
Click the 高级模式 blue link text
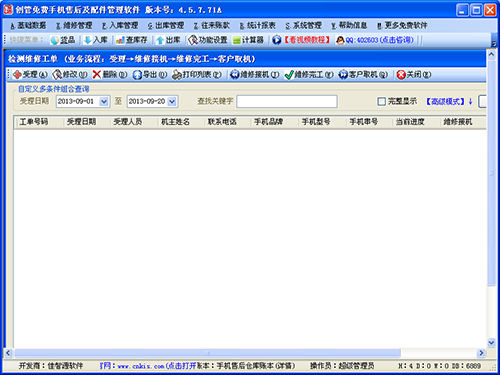coord(445,101)
